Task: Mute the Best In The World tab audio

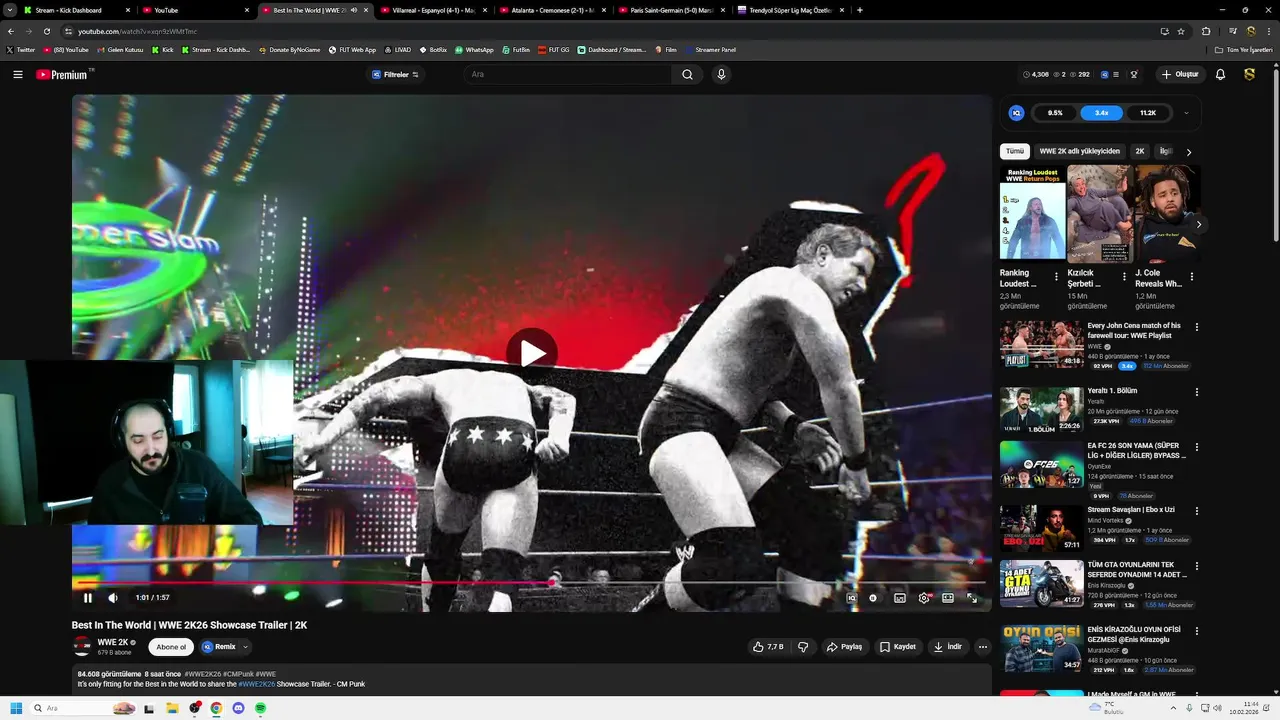Action: point(353,10)
